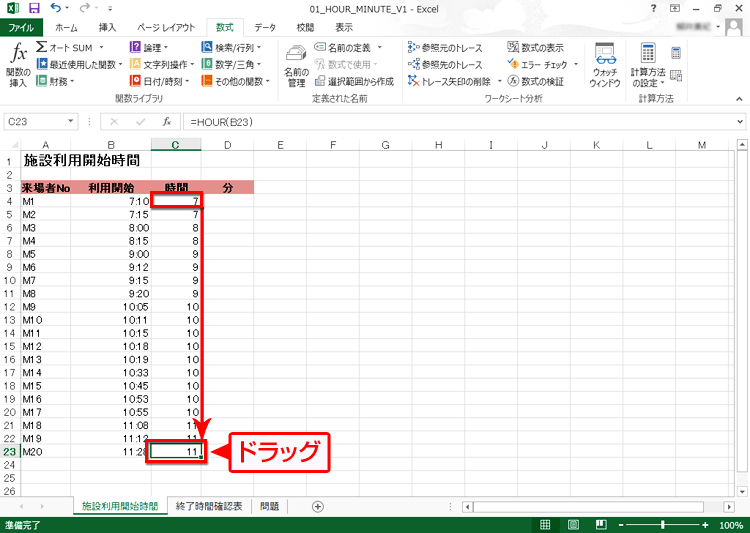This screenshot has height=533, width=750.
Task: Open Recently Used functions (最近使用した関数)
Action: tap(79, 64)
